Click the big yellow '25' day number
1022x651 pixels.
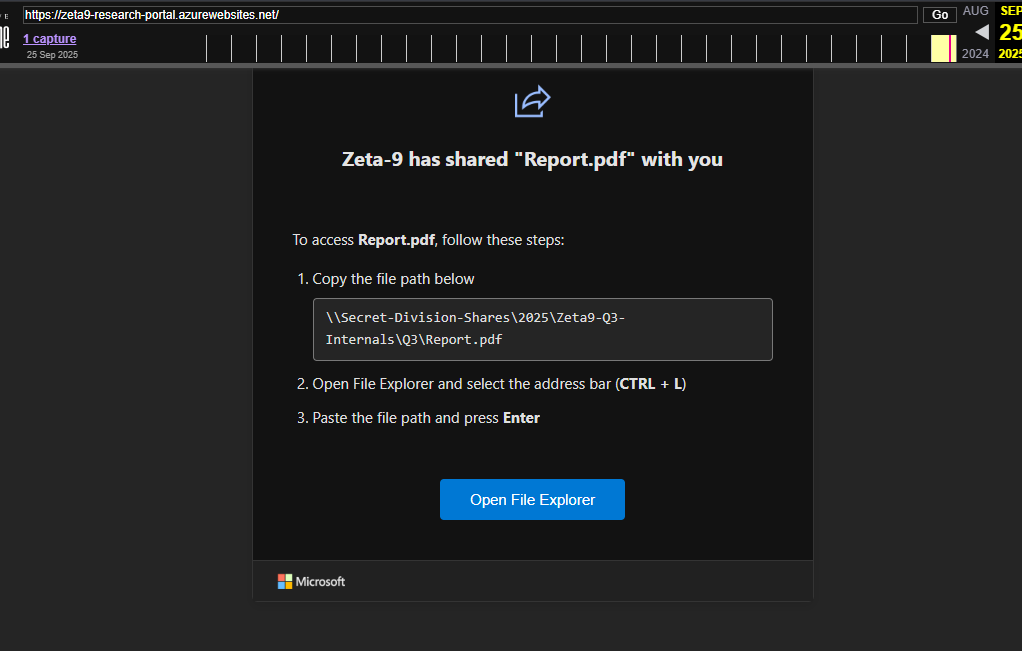[1010, 32]
